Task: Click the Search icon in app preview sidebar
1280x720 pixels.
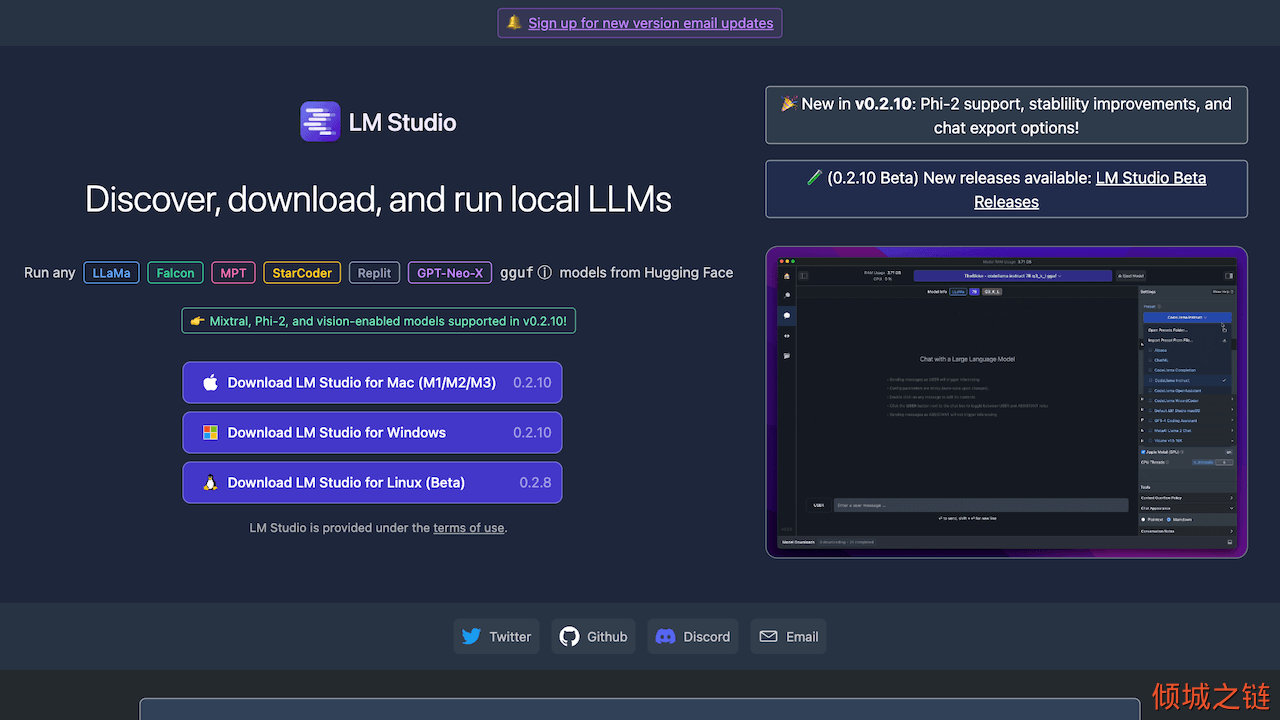Action: [787, 295]
